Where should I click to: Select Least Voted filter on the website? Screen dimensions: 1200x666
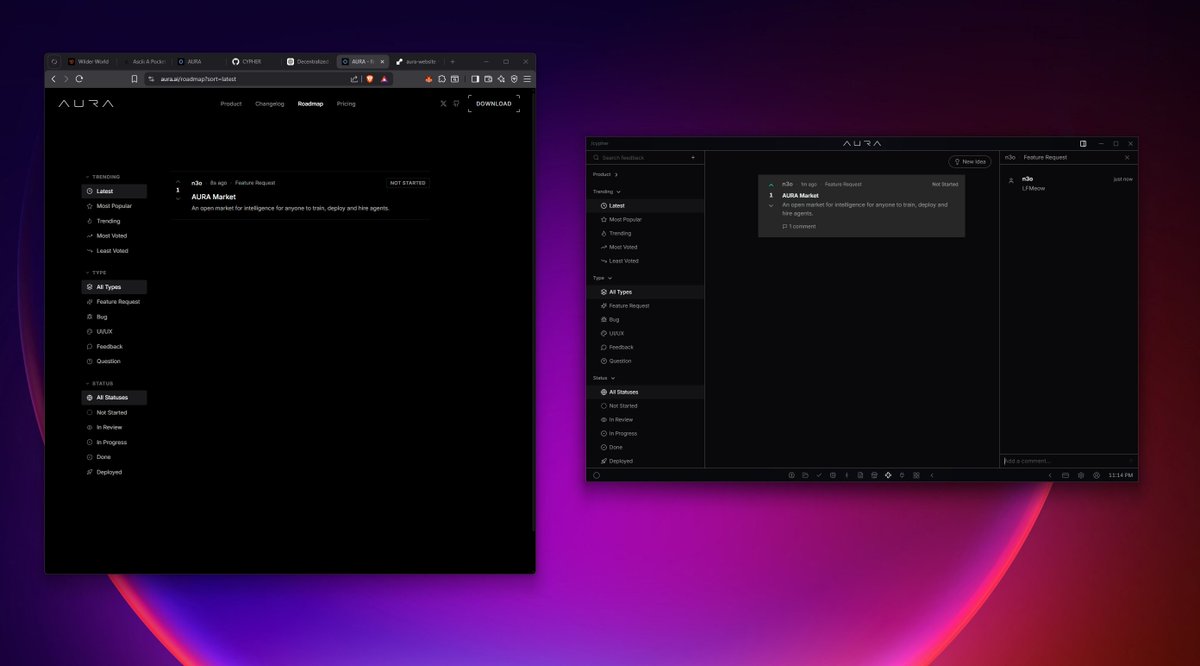click(114, 251)
